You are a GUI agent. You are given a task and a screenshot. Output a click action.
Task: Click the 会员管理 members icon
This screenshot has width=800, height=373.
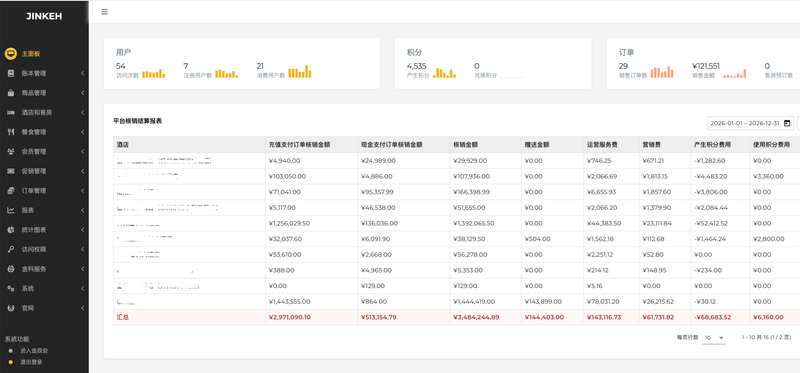click(x=11, y=152)
